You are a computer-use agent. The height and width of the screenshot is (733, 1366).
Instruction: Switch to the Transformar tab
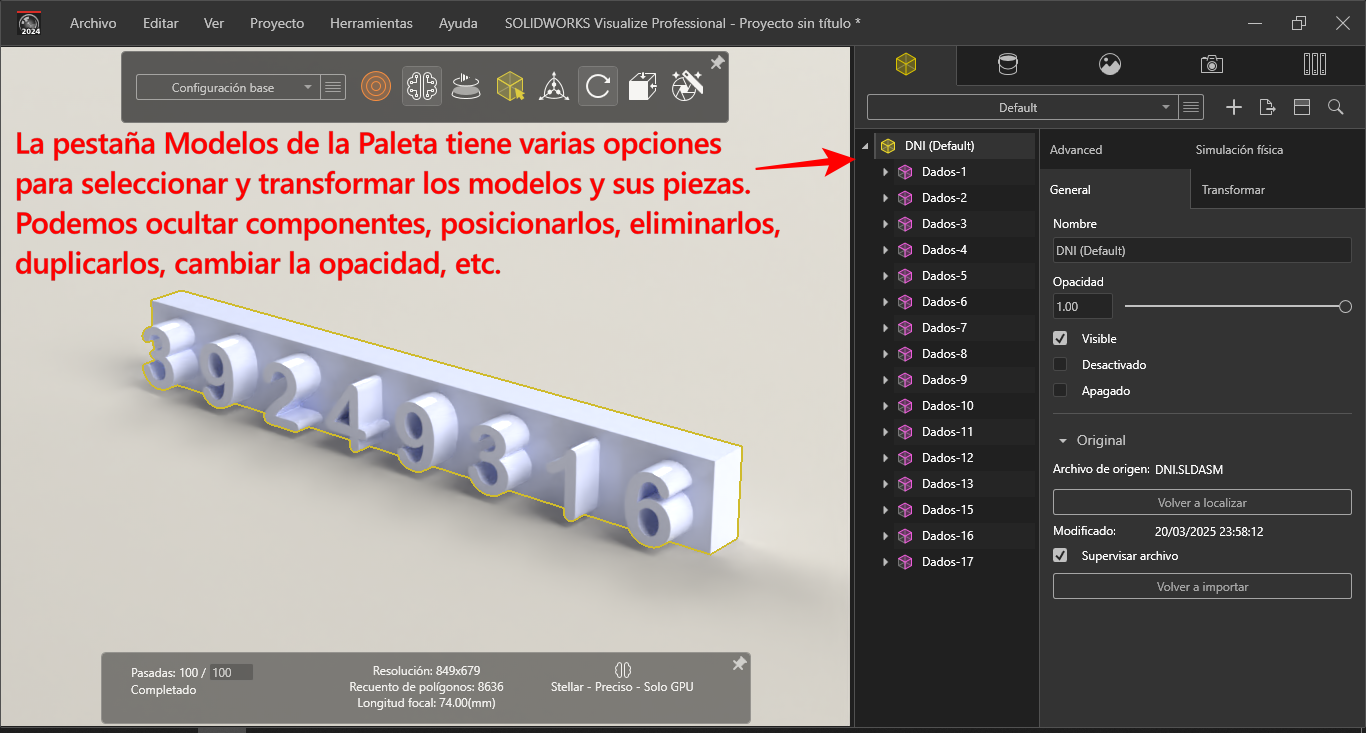point(1233,190)
